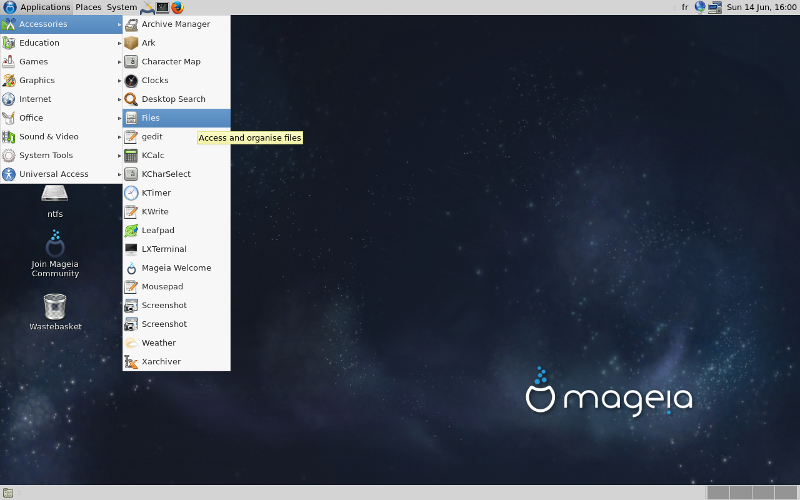800x500 pixels.
Task: Open the first Screenshot entry
Action: tap(177, 305)
